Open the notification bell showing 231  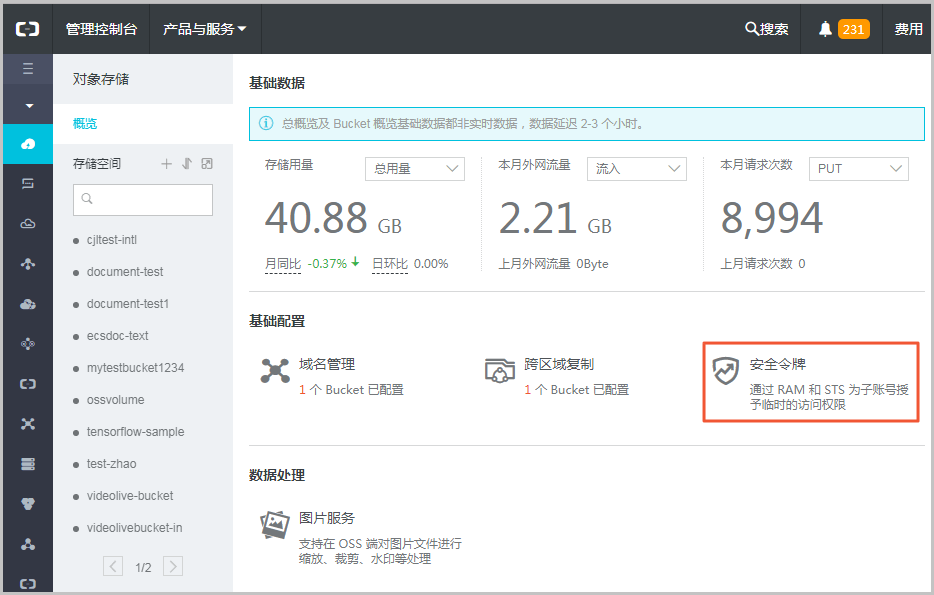coord(828,28)
